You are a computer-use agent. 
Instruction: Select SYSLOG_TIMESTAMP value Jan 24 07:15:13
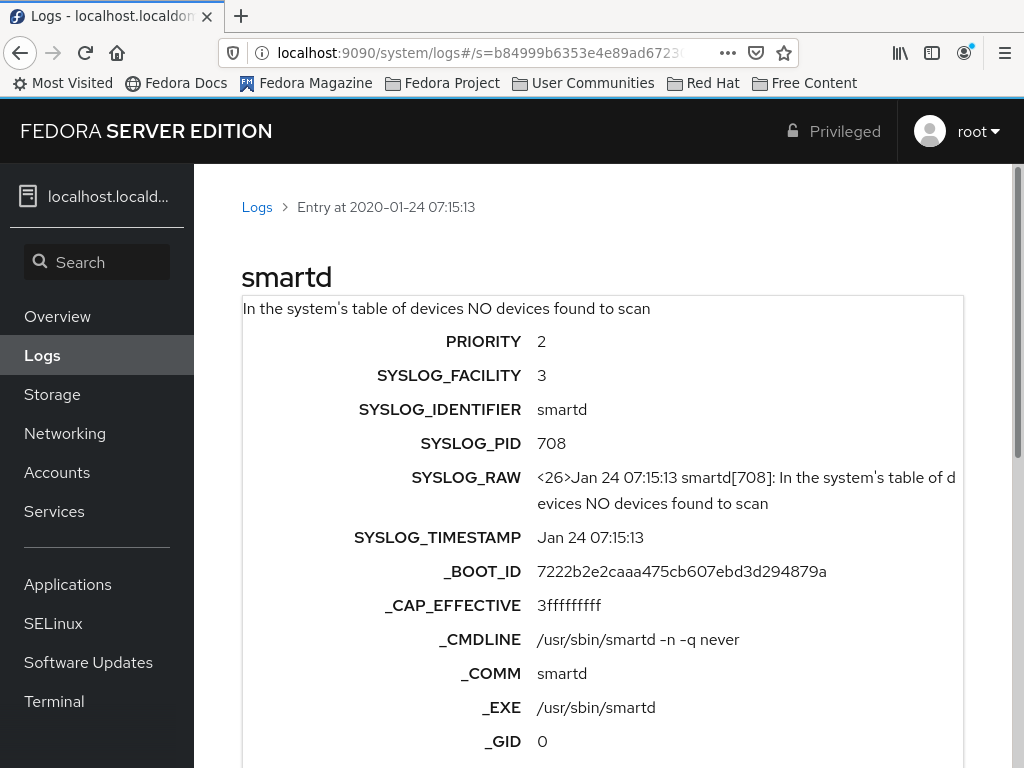tap(590, 537)
